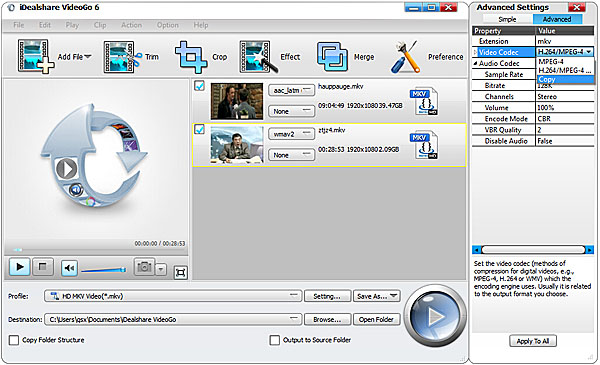Start playback with the play button

point(19,267)
